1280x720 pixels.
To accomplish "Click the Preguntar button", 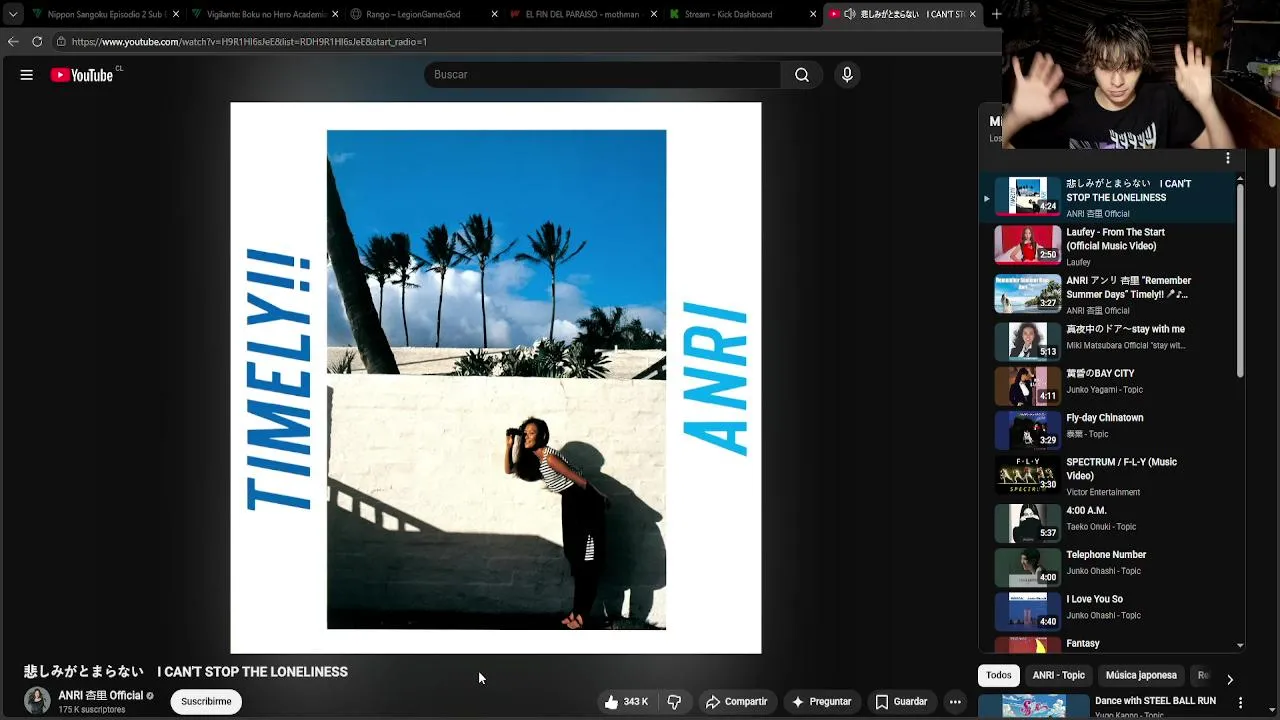I will click(821, 702).
